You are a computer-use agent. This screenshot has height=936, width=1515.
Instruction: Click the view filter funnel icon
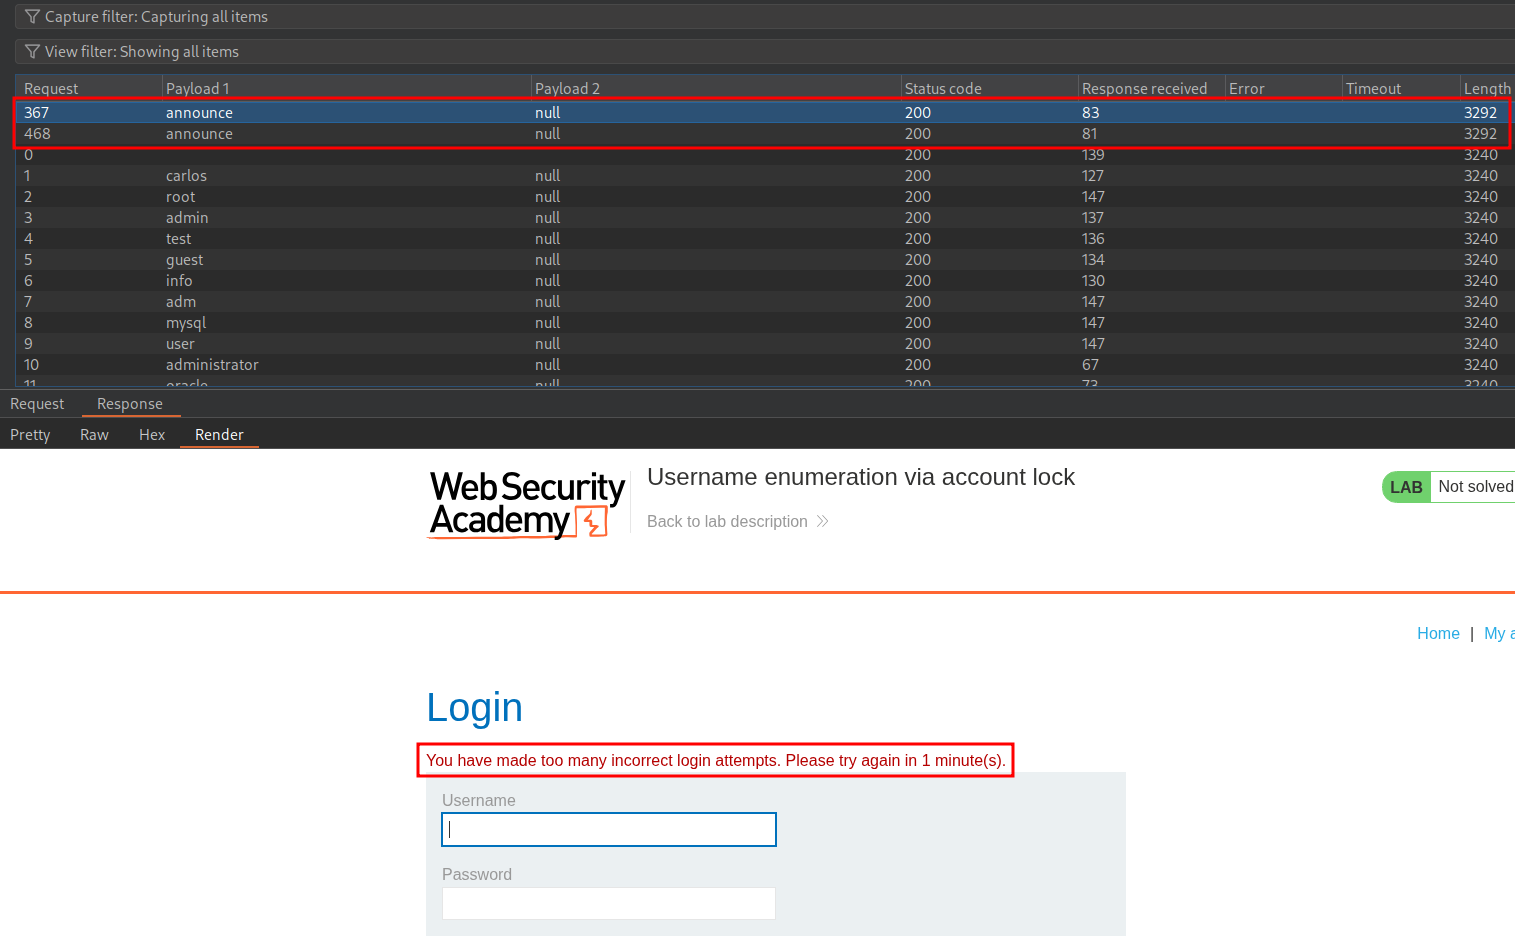tap(32, 52)
